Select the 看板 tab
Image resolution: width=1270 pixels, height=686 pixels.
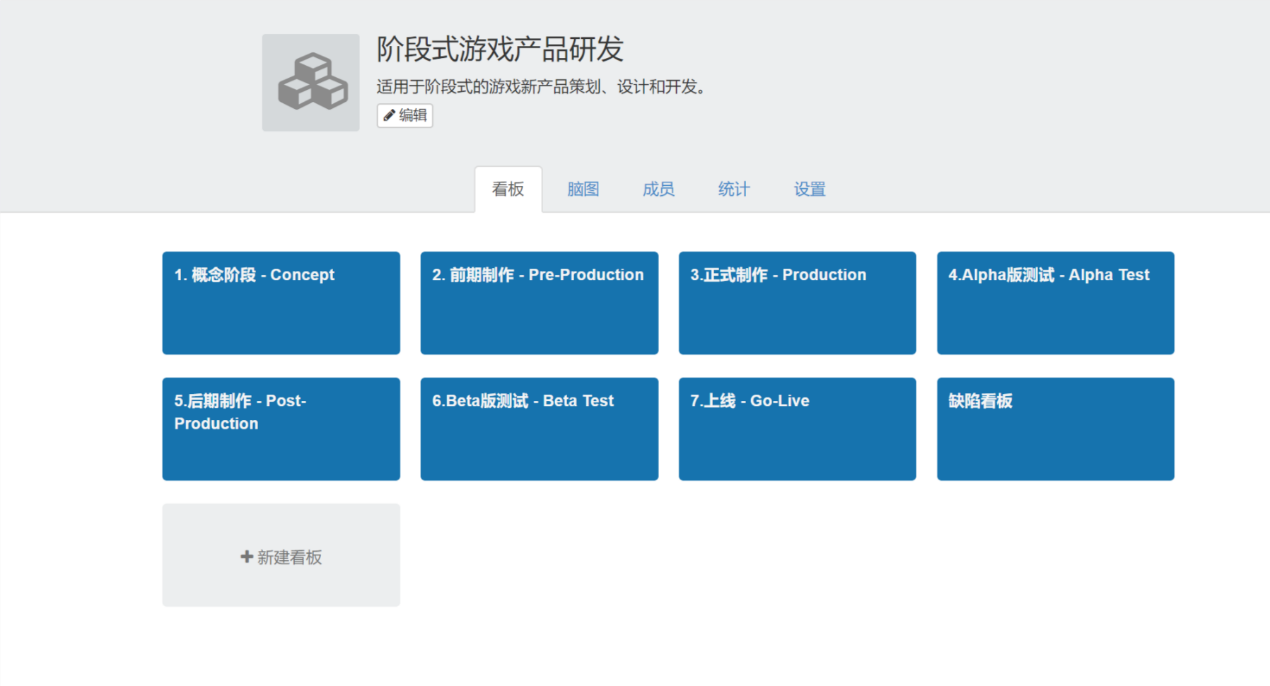508,189
